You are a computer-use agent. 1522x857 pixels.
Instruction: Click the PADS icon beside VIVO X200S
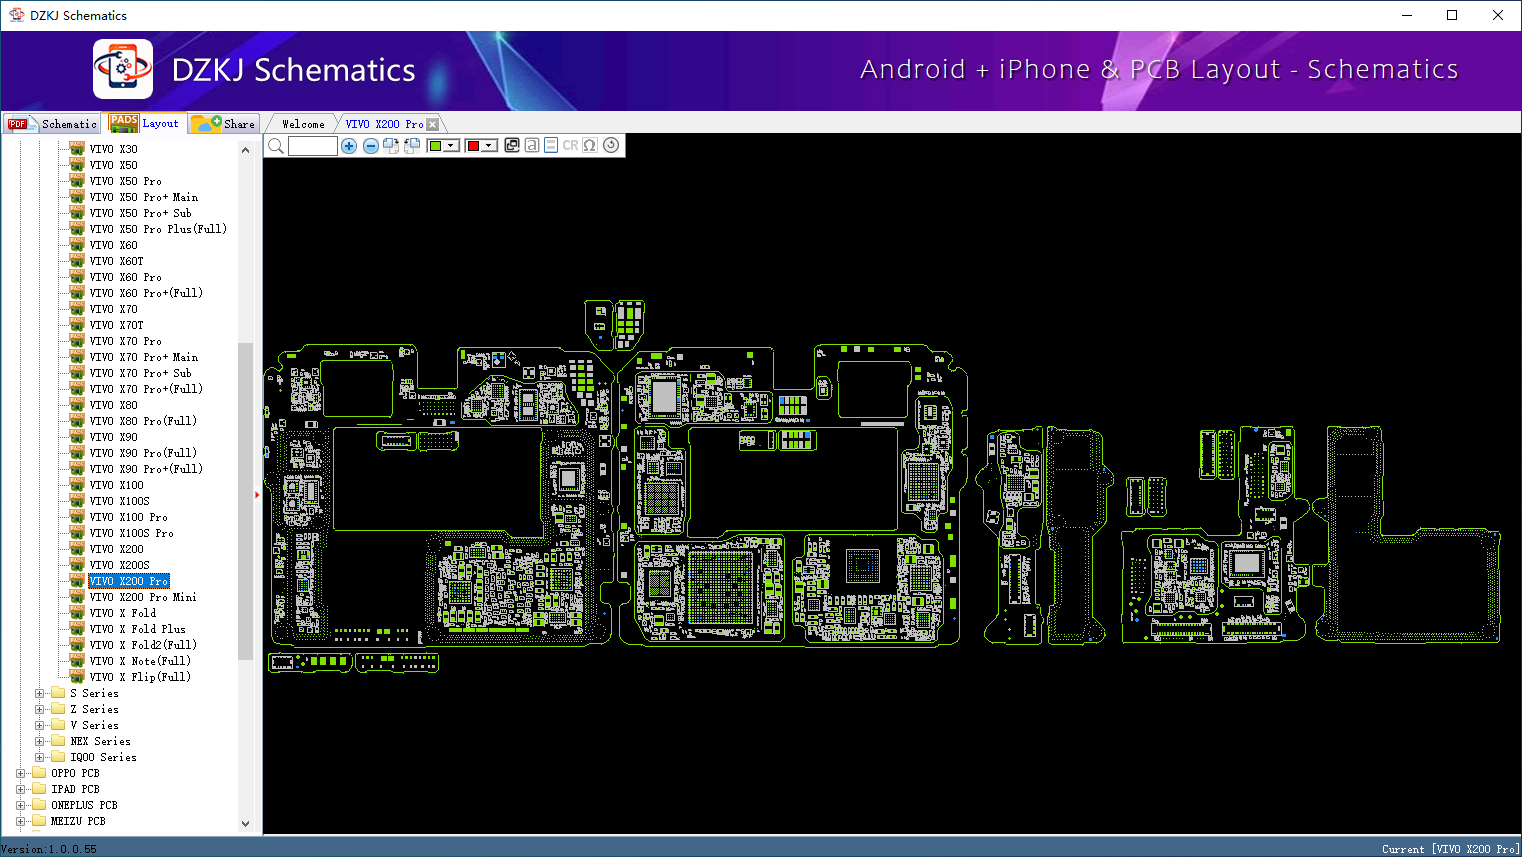click(x=77, y=564)
